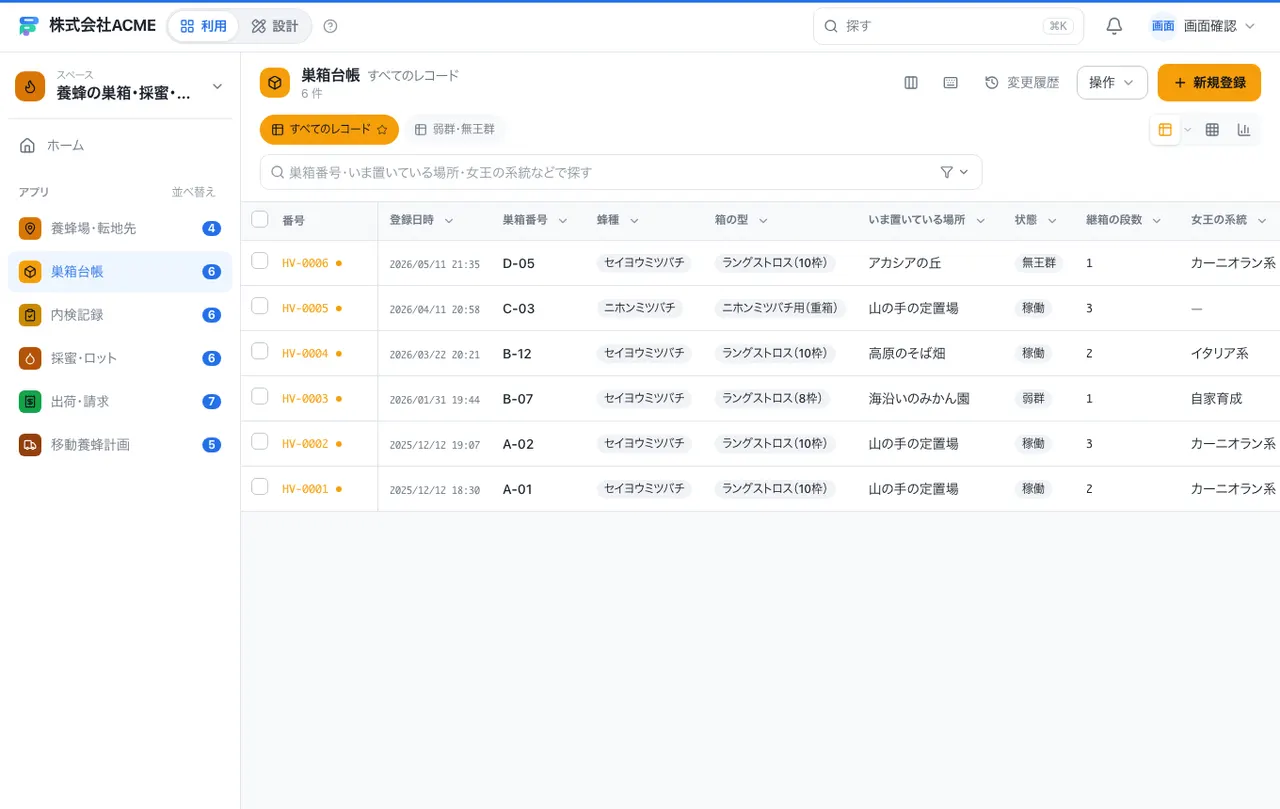
Task: Open 採蜜·ロット app in sidebar
Action: coord(120,358)
